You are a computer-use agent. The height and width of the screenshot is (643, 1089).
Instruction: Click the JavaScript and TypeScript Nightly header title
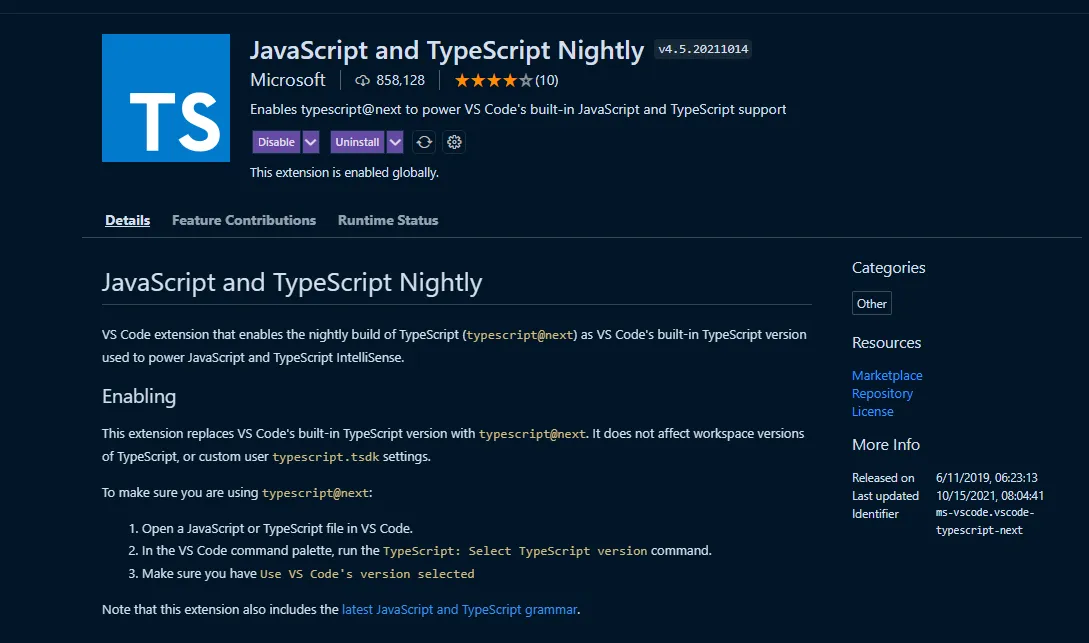point(447,51)
